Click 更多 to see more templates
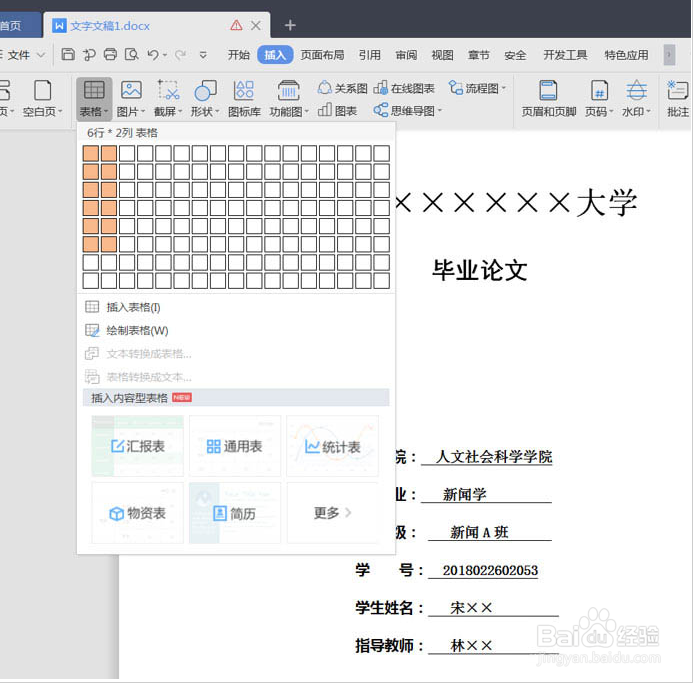This screenshot has height=683, width=700. tap(333, 513)
